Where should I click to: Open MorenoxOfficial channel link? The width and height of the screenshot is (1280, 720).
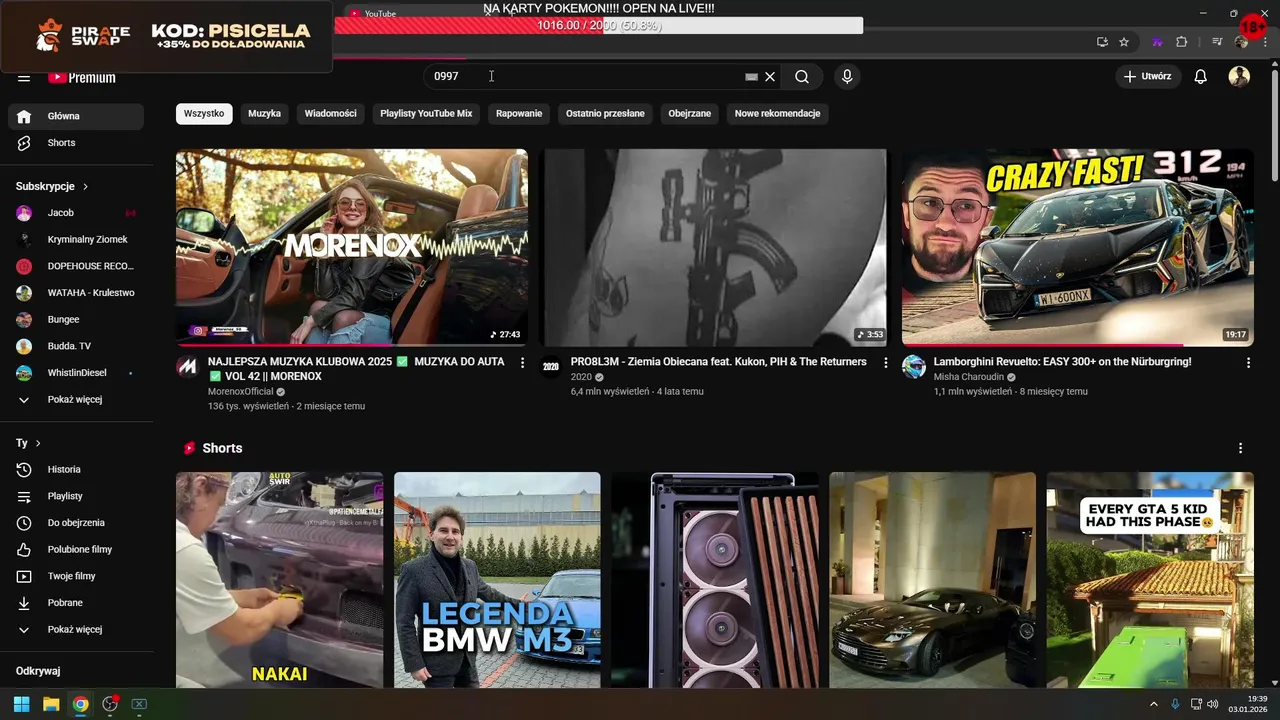pyautogui.click(x=240, y=392)
